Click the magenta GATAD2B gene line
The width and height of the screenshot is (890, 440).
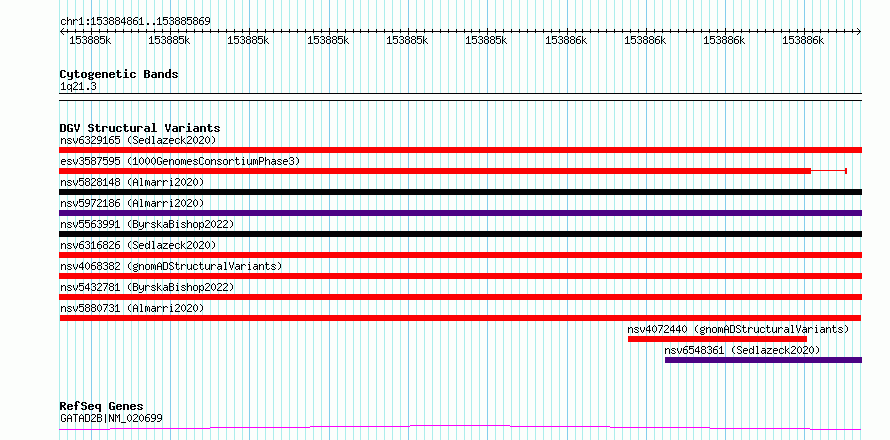coord(460,428)
